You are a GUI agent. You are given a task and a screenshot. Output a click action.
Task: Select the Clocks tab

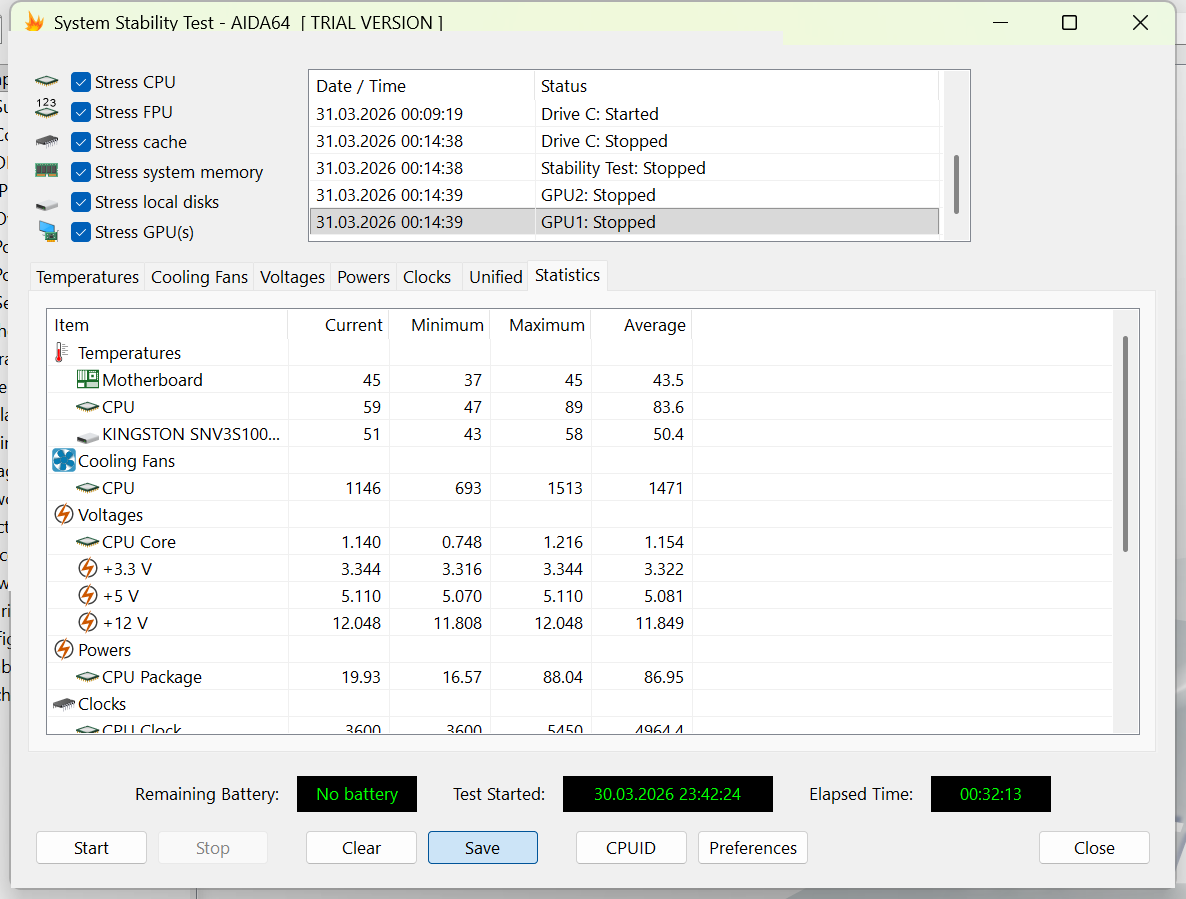point(427,277)
